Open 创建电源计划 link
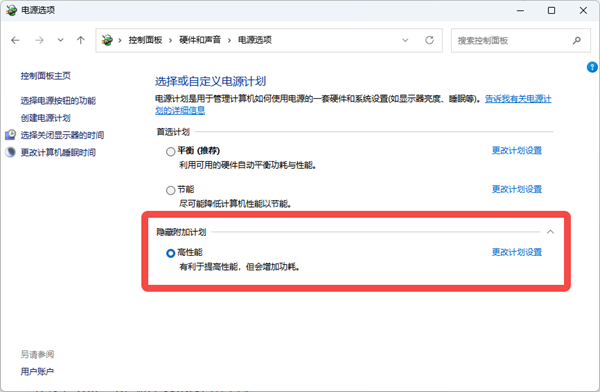Screen dimensions: 600x392 (x=46, y=118)
